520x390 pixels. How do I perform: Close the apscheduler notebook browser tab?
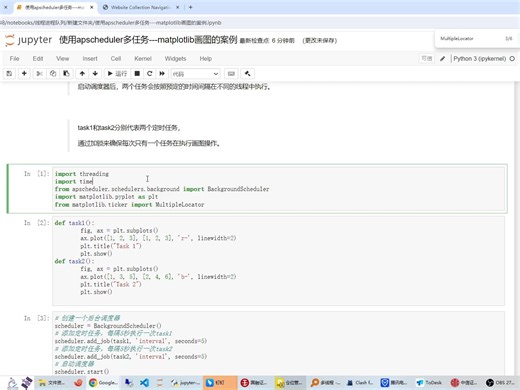[x=91, y=7]
